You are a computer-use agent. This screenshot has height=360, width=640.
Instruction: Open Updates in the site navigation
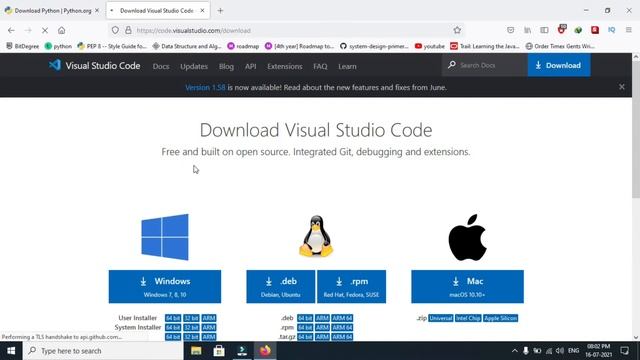pyautogui.click(x=194, y=66)
